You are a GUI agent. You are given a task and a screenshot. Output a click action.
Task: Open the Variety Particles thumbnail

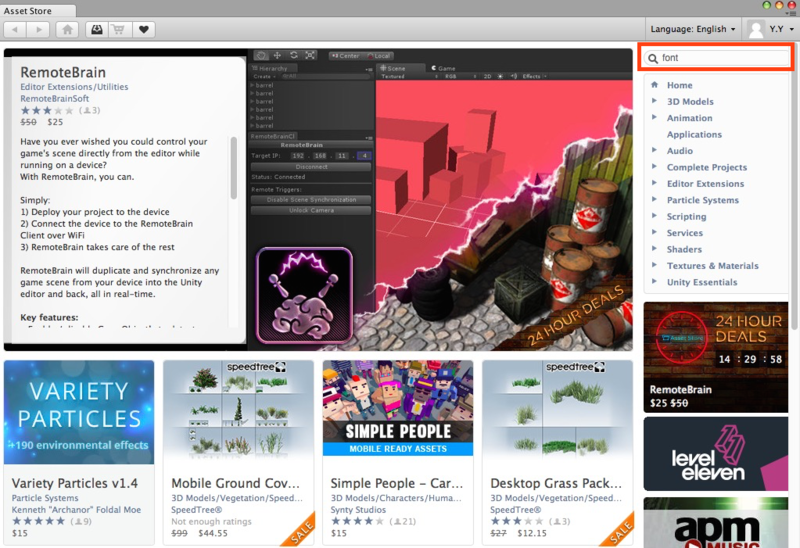[x=79, y=412]
